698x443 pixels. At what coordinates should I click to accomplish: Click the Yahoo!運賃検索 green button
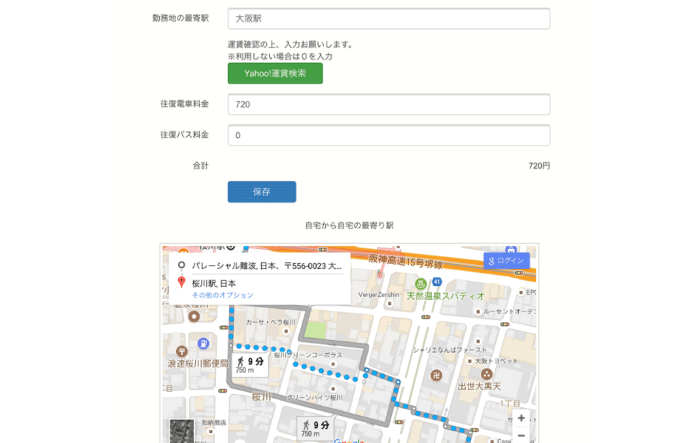coord(275,74)
